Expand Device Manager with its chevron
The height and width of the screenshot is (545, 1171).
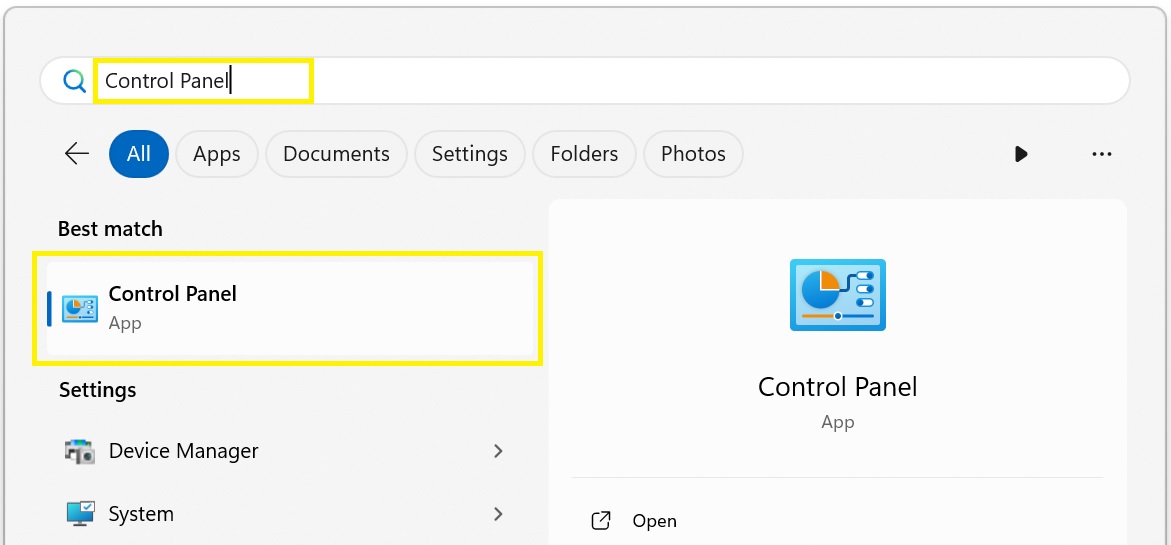click(x=498, y=451)
